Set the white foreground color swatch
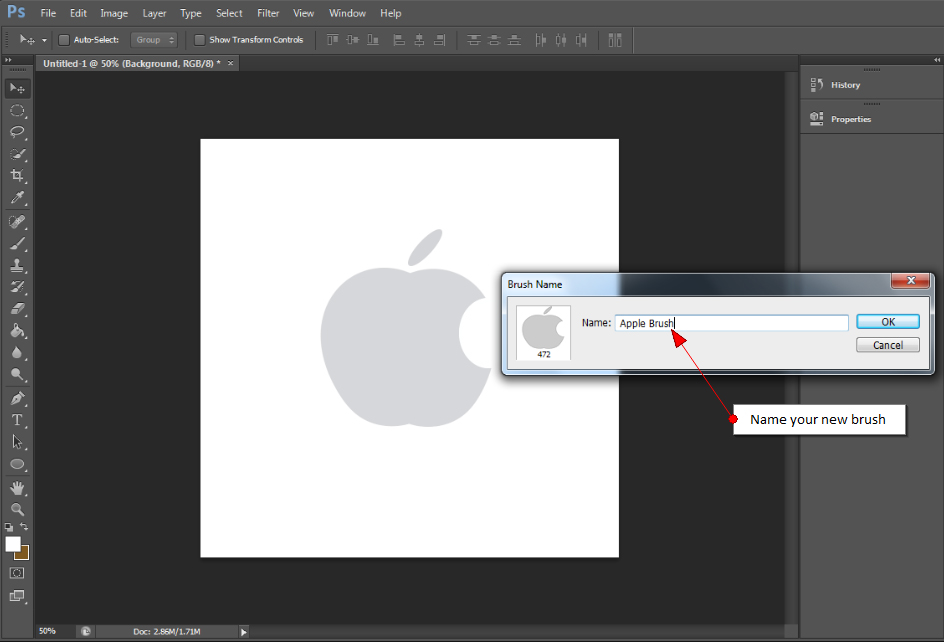 click(13, 544)
